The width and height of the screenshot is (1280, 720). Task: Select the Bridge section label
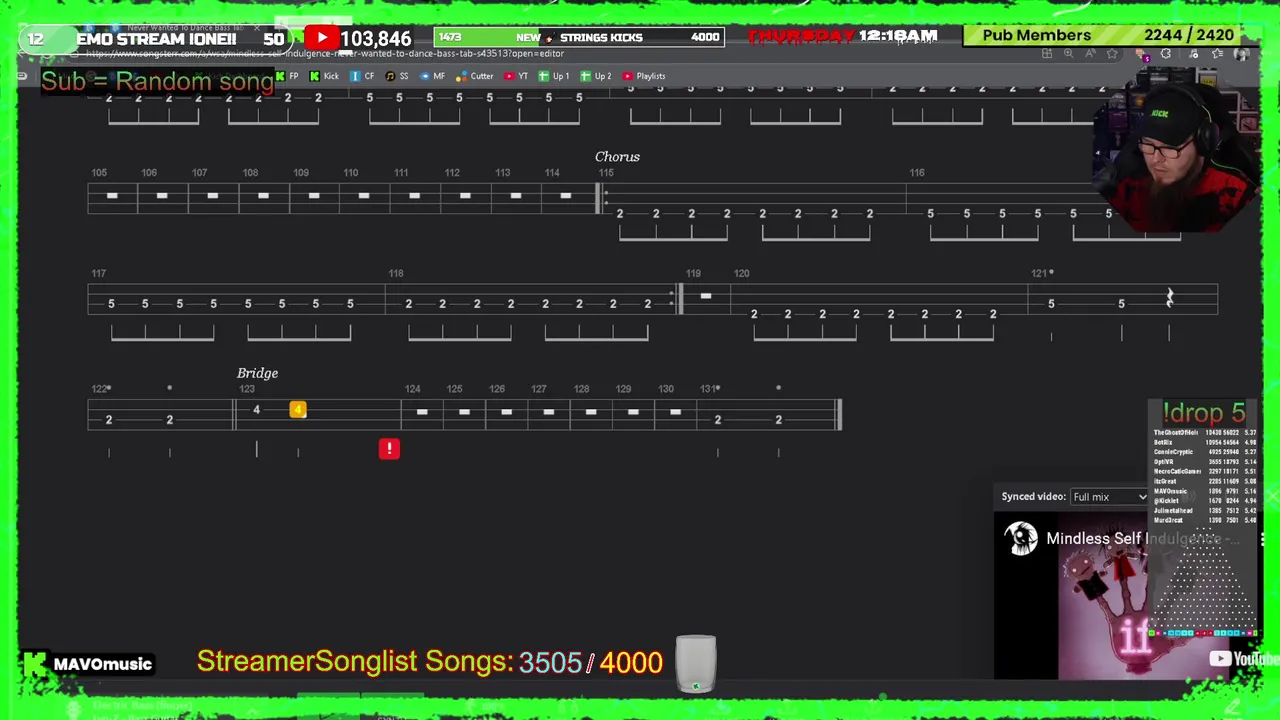pos(257,373)
